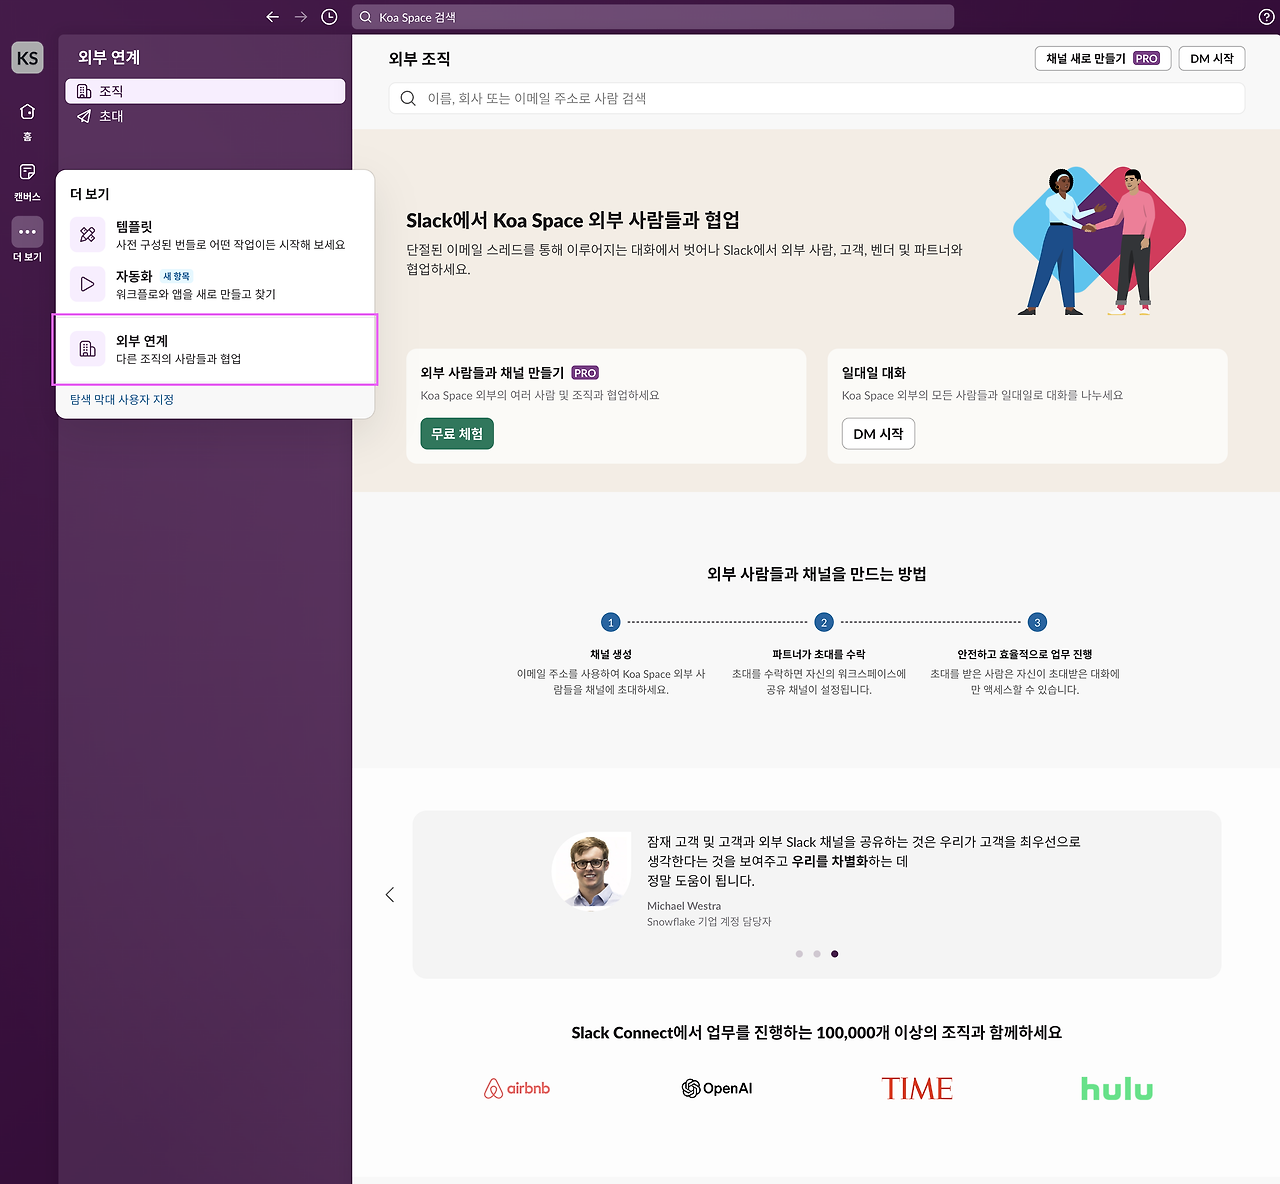This screenshot has height=1184, width=1280.
Task: Click the TIME logo
Action: [x=917, y=1088]
